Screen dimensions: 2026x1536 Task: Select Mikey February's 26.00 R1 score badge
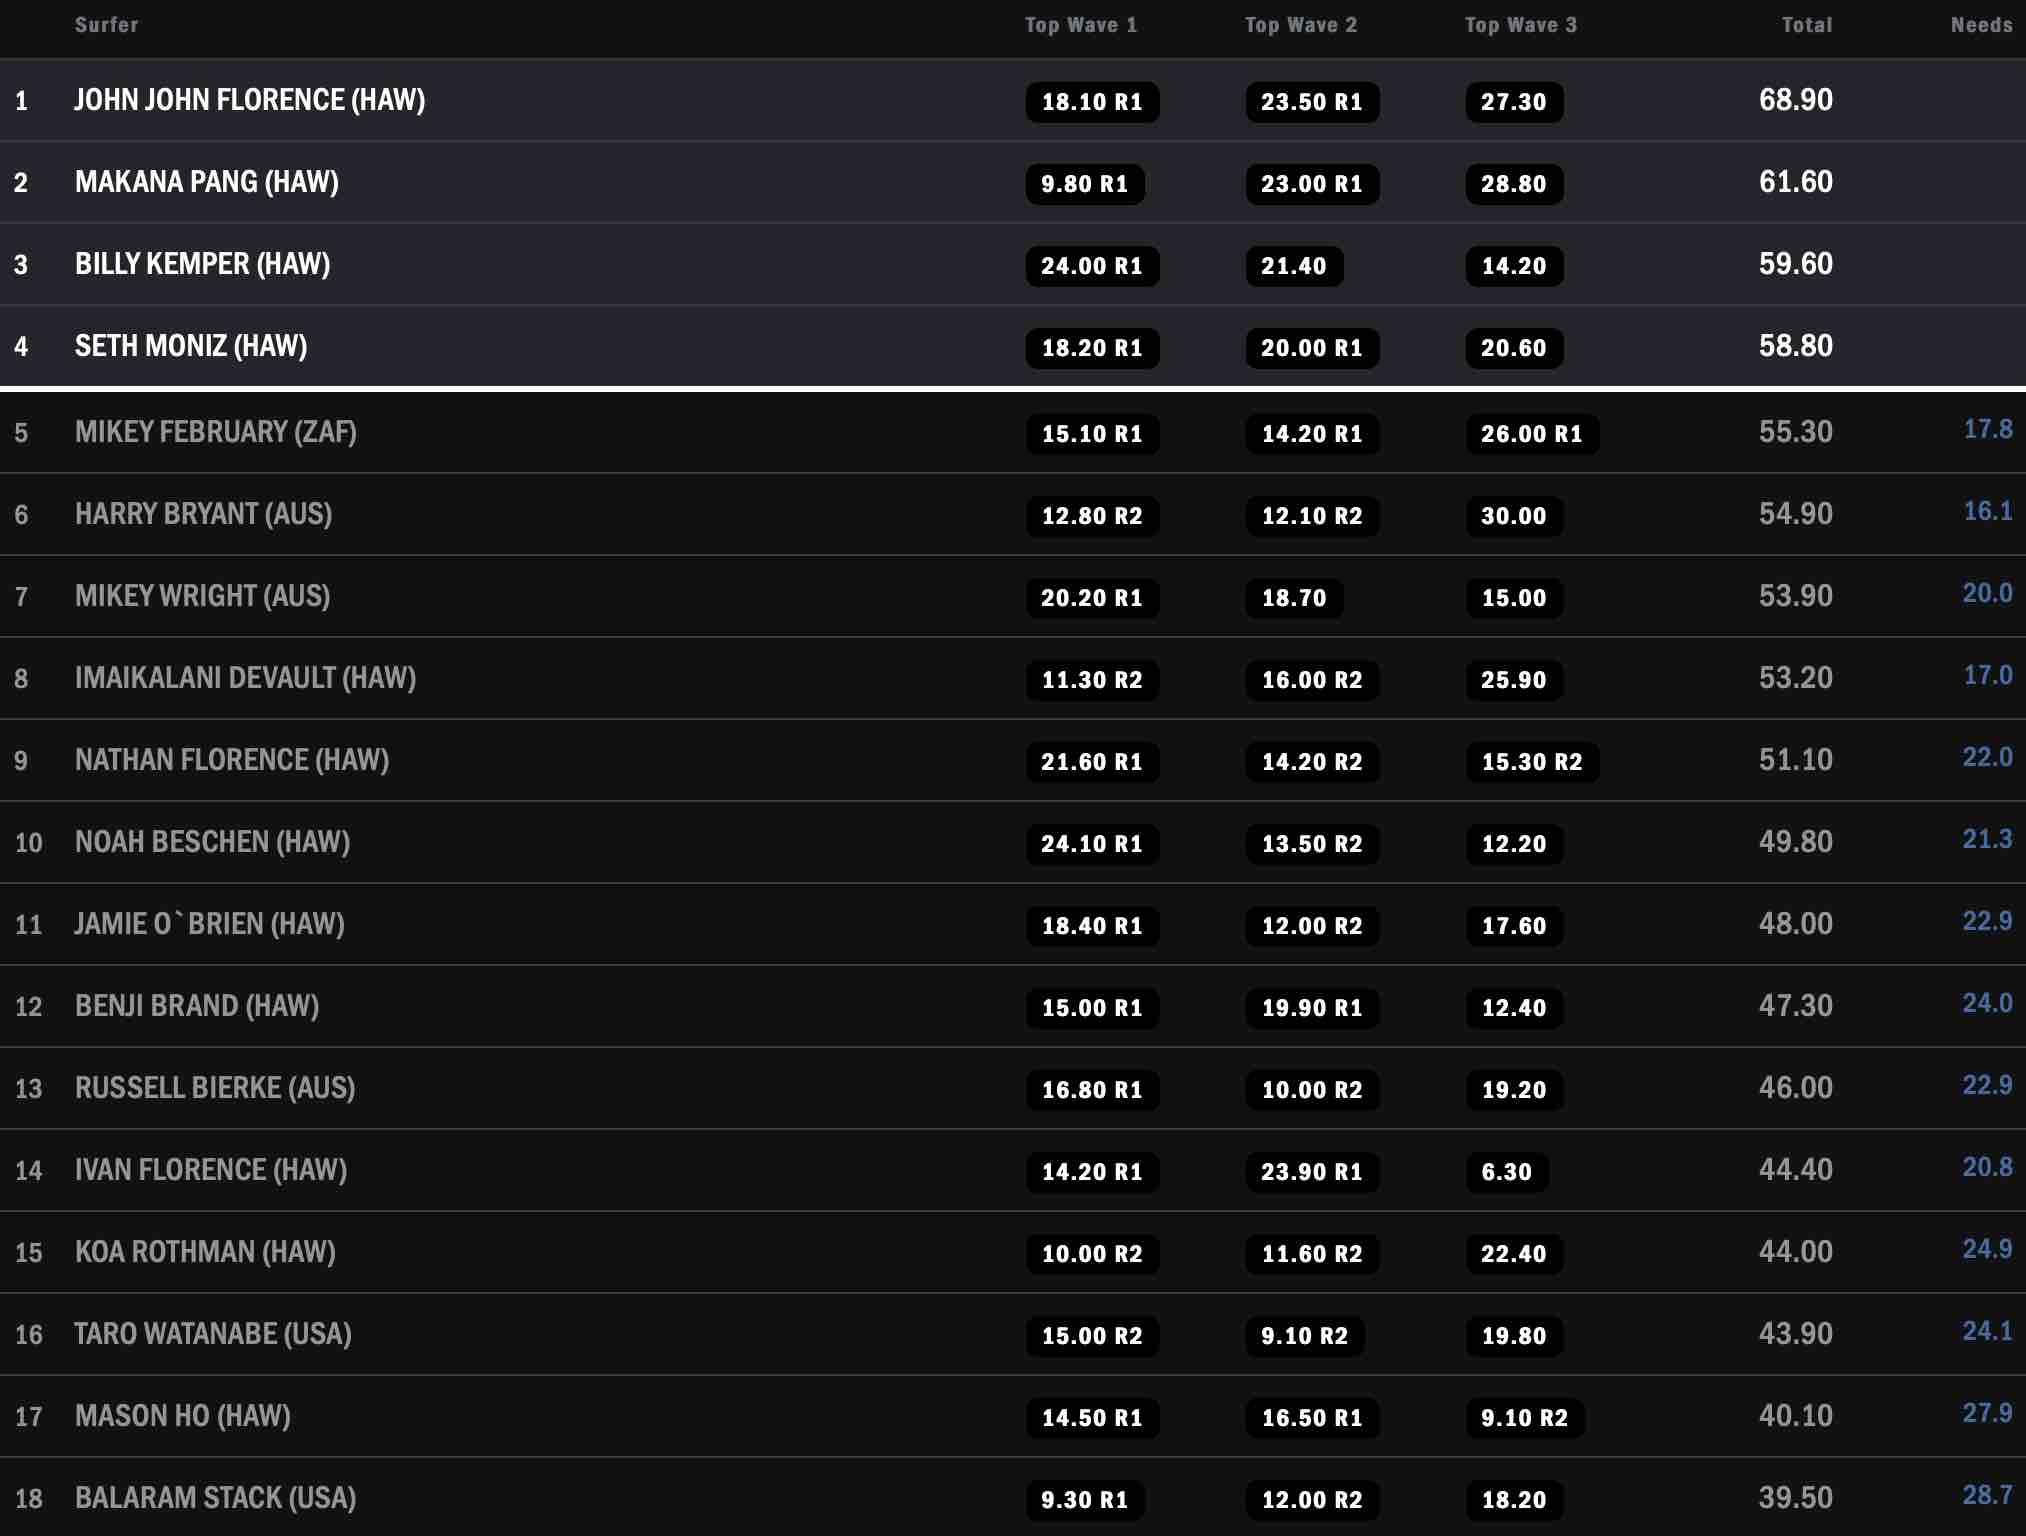pos(1531,434)
